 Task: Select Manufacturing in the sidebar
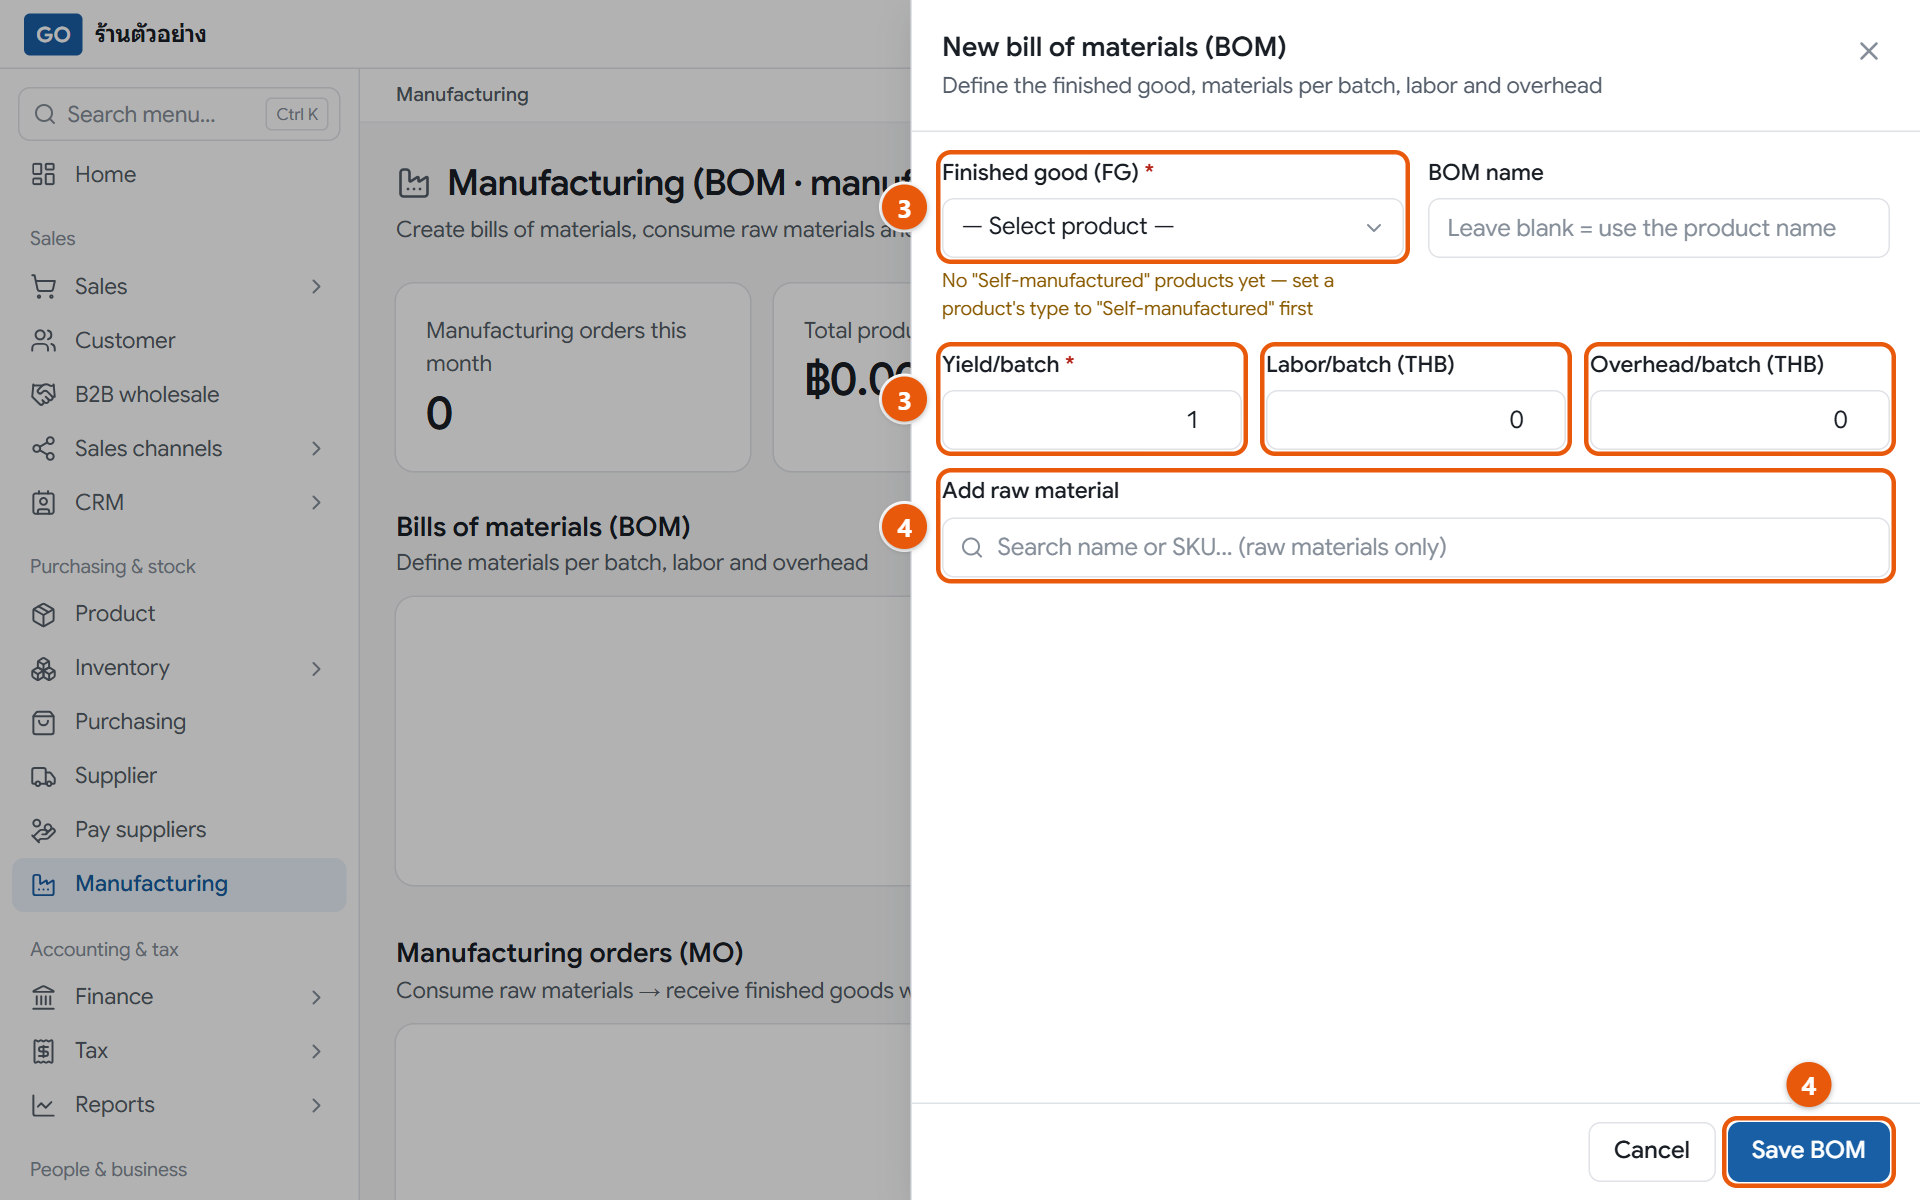(x=179, y=884)
